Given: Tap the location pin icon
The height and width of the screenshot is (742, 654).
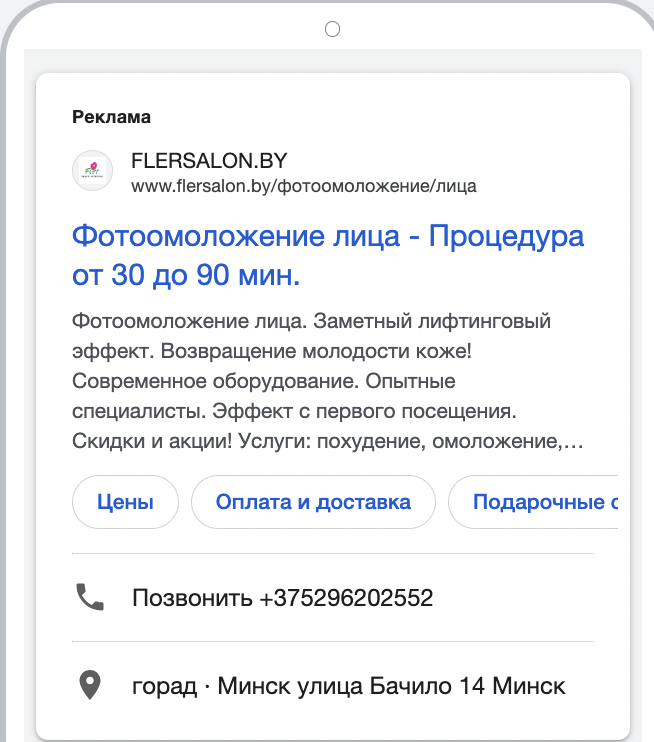Looking at the screenshot, I should (90, 686).
